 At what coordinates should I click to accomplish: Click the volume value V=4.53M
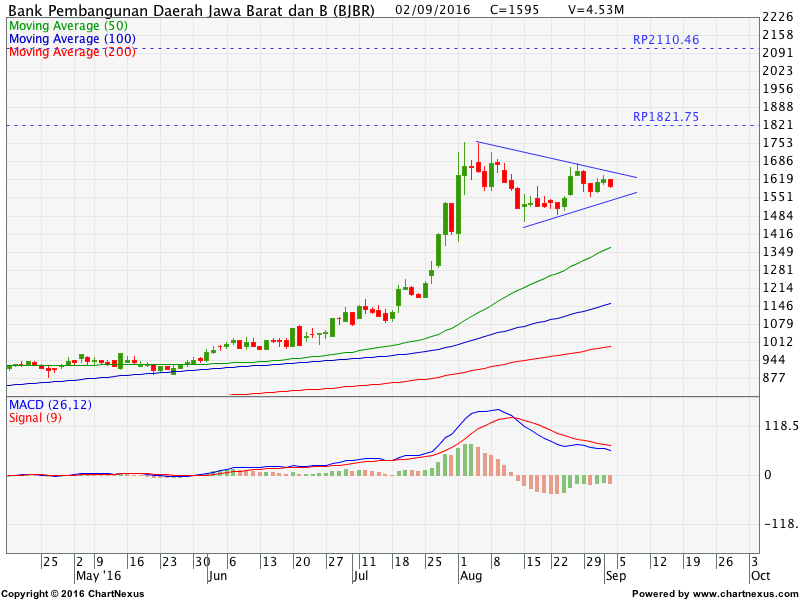pyautogui.click(x=596, y=10)
